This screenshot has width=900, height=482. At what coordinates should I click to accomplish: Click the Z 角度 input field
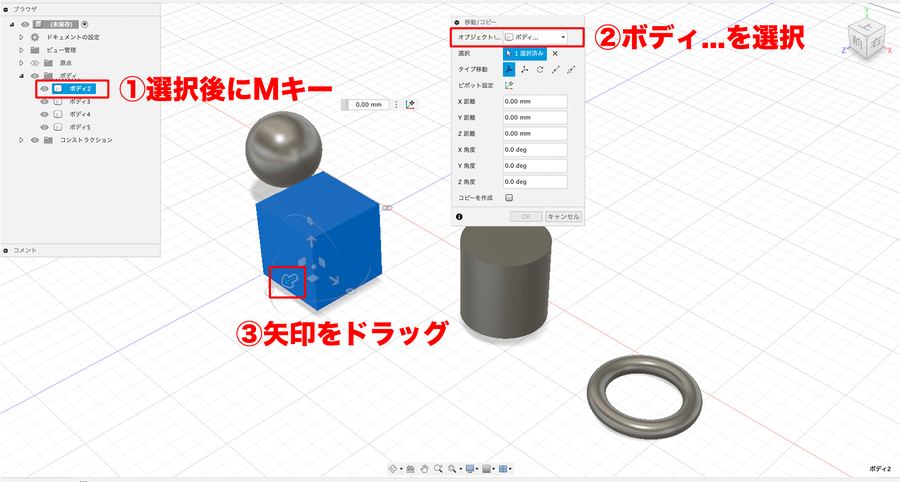[535, 182]
